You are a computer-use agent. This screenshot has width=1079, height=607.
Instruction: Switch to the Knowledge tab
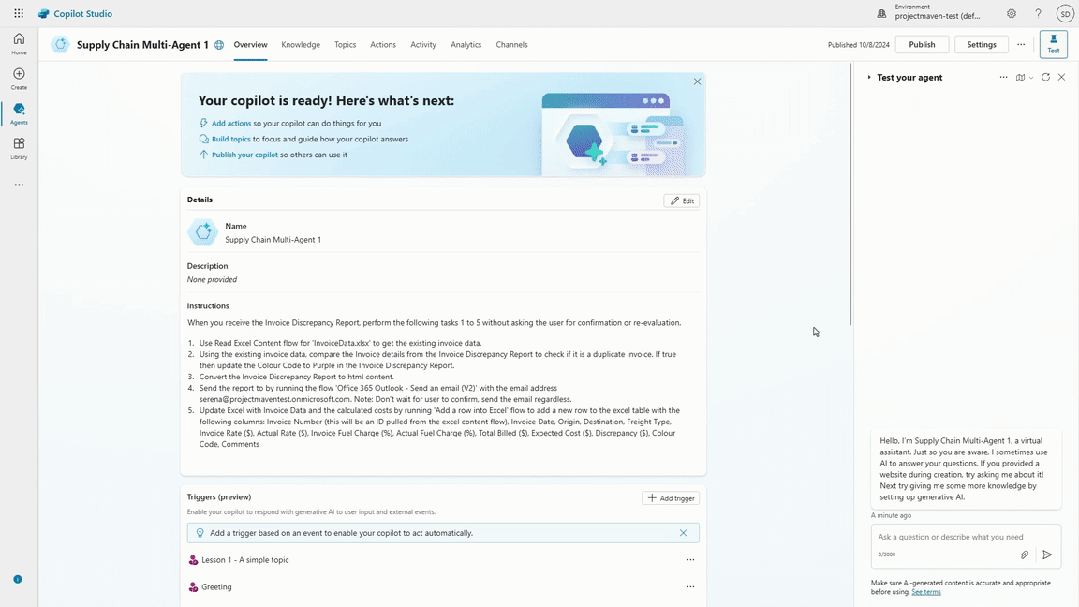[300, 44]
